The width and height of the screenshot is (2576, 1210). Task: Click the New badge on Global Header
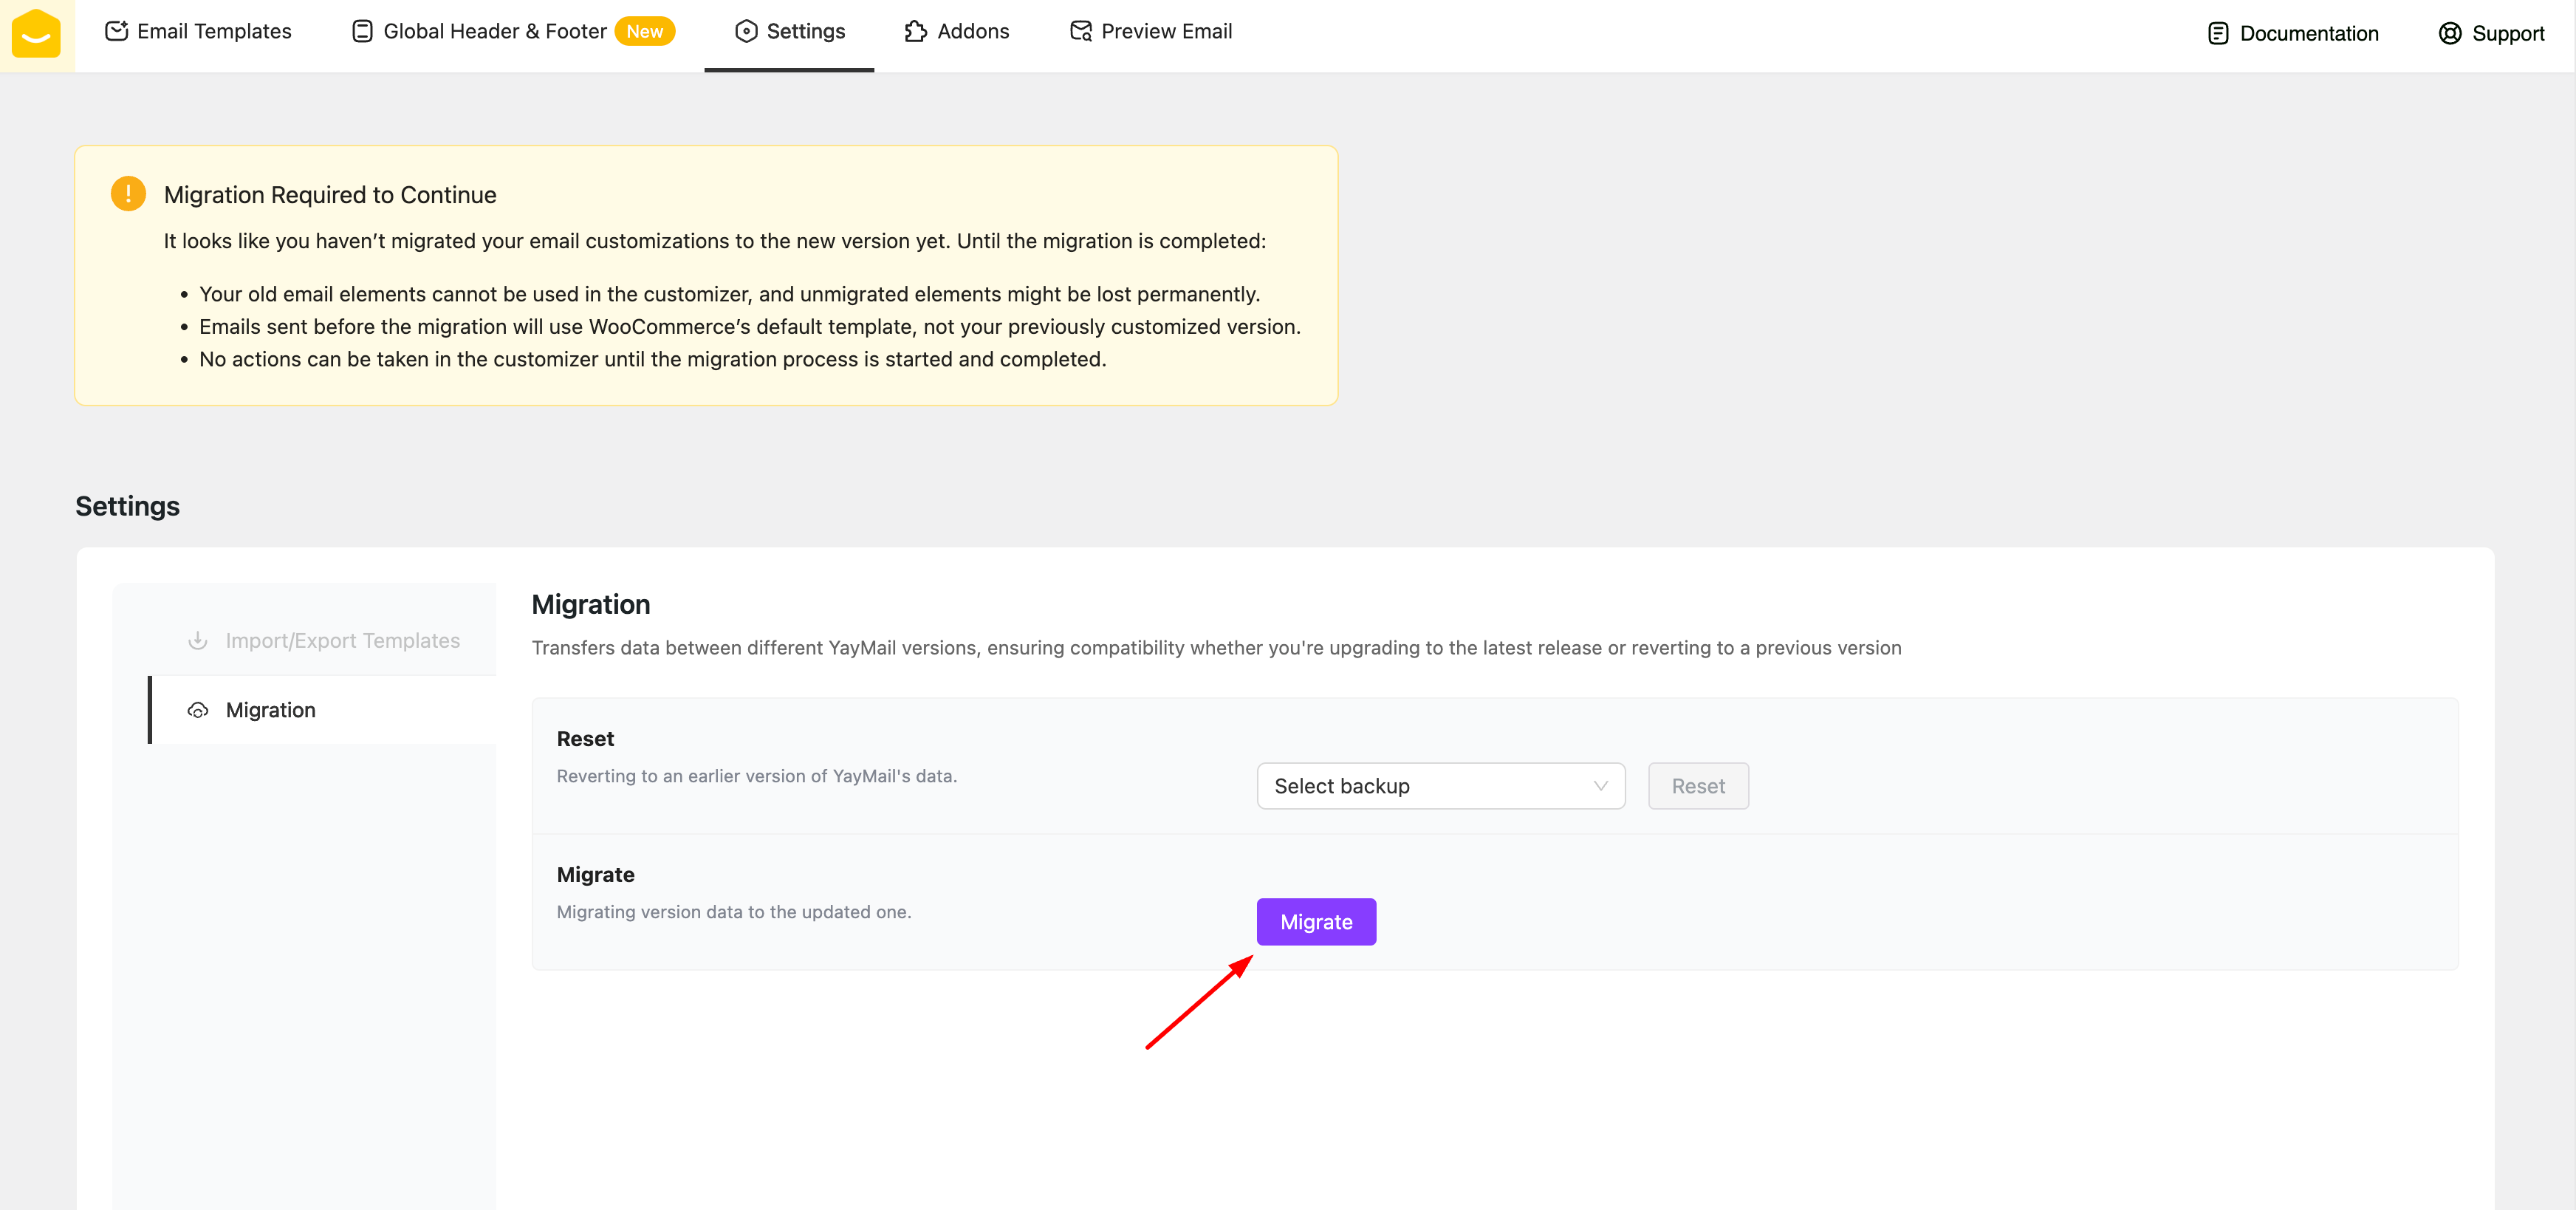(644, 31)
